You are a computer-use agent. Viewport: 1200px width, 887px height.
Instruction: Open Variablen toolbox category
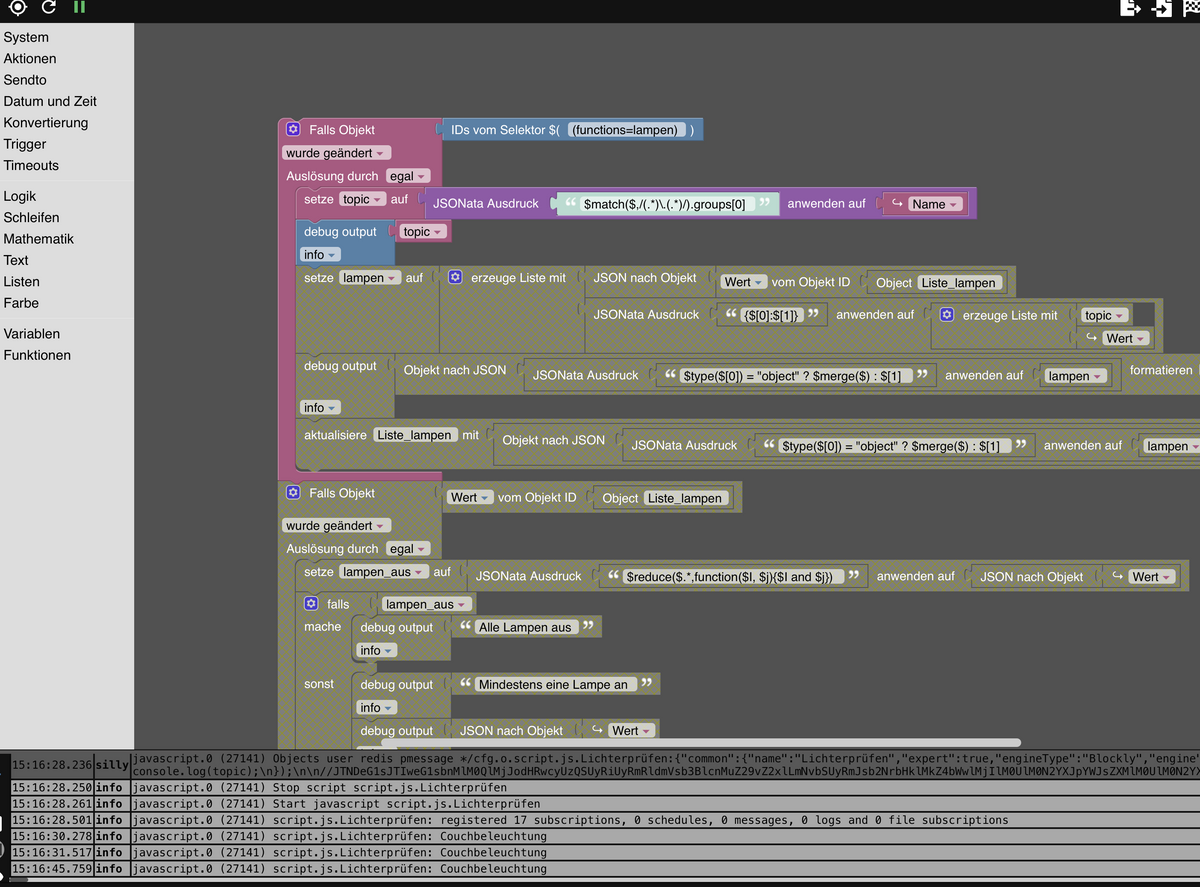(x=32, y=334)
